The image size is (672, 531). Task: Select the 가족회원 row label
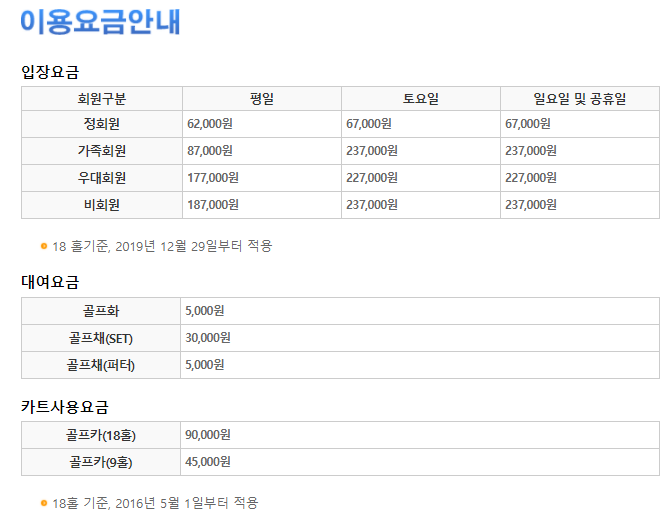click(102, 151)
